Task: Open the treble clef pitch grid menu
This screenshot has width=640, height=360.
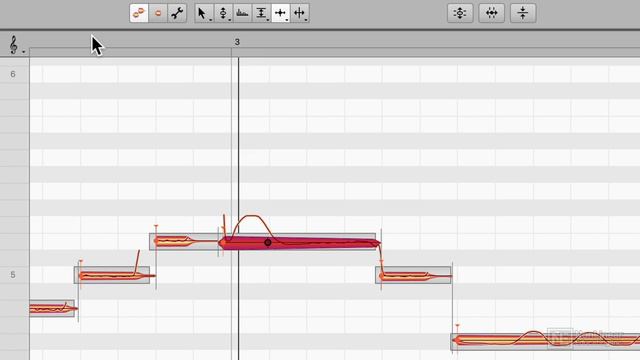Action: pyautogui.click(x=15, y=44)
